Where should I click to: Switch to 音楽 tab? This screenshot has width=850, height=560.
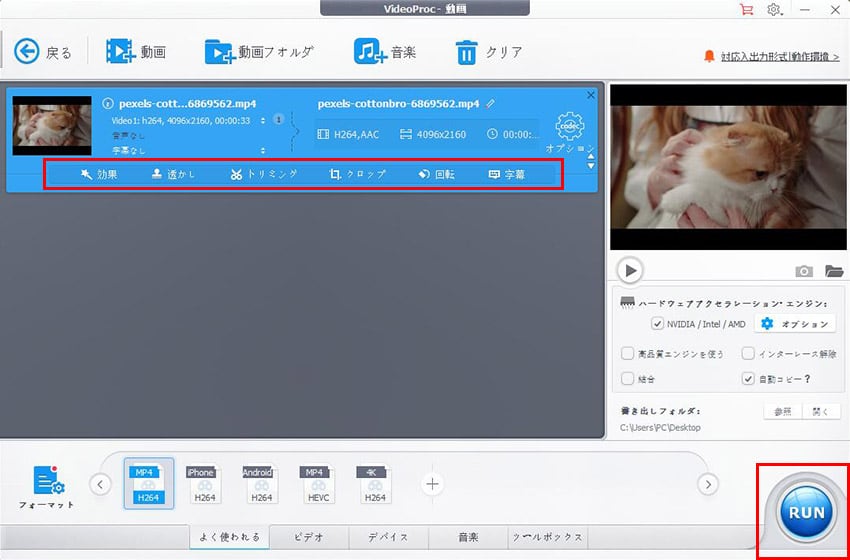[x=468, y=537]
